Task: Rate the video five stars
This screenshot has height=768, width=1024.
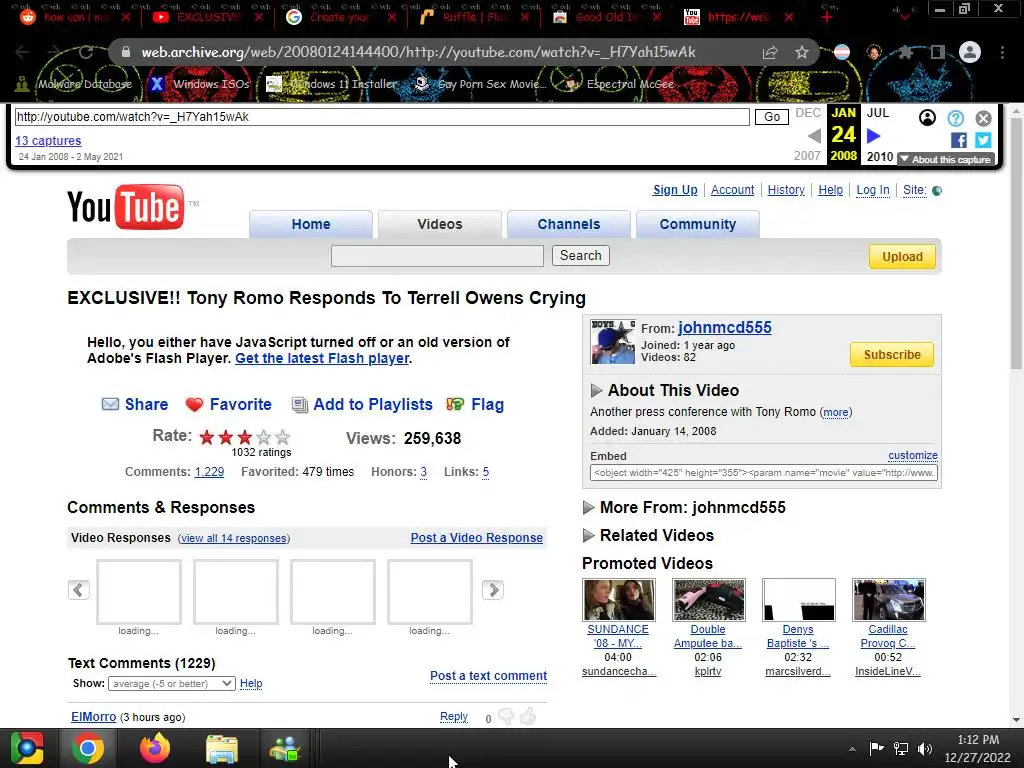Action: [x=282, y=437]
